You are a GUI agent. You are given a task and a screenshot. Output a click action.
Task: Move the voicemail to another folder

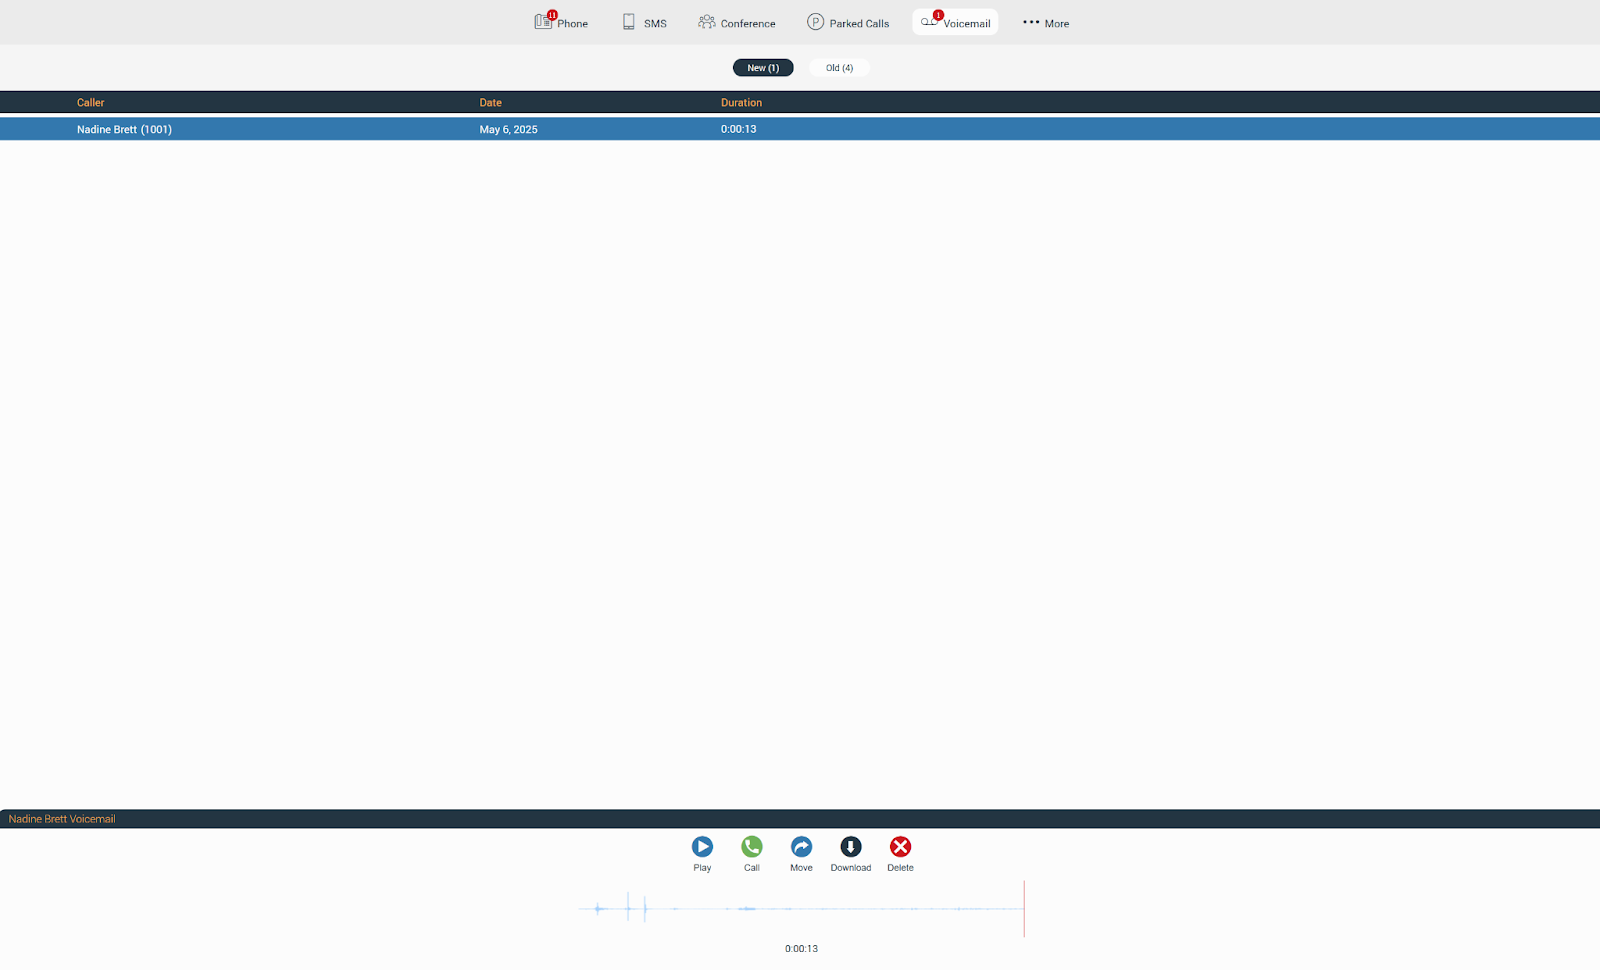coord(801,846)
